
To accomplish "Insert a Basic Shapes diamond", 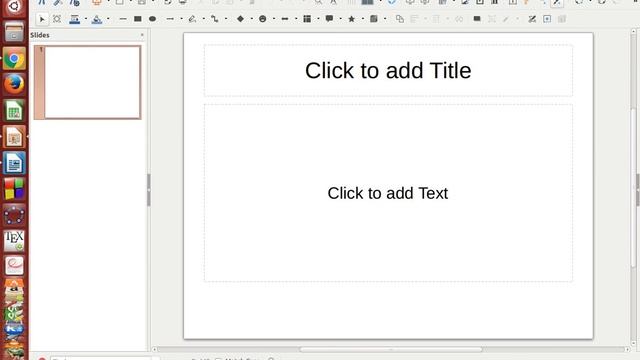I will pos(240,19).
